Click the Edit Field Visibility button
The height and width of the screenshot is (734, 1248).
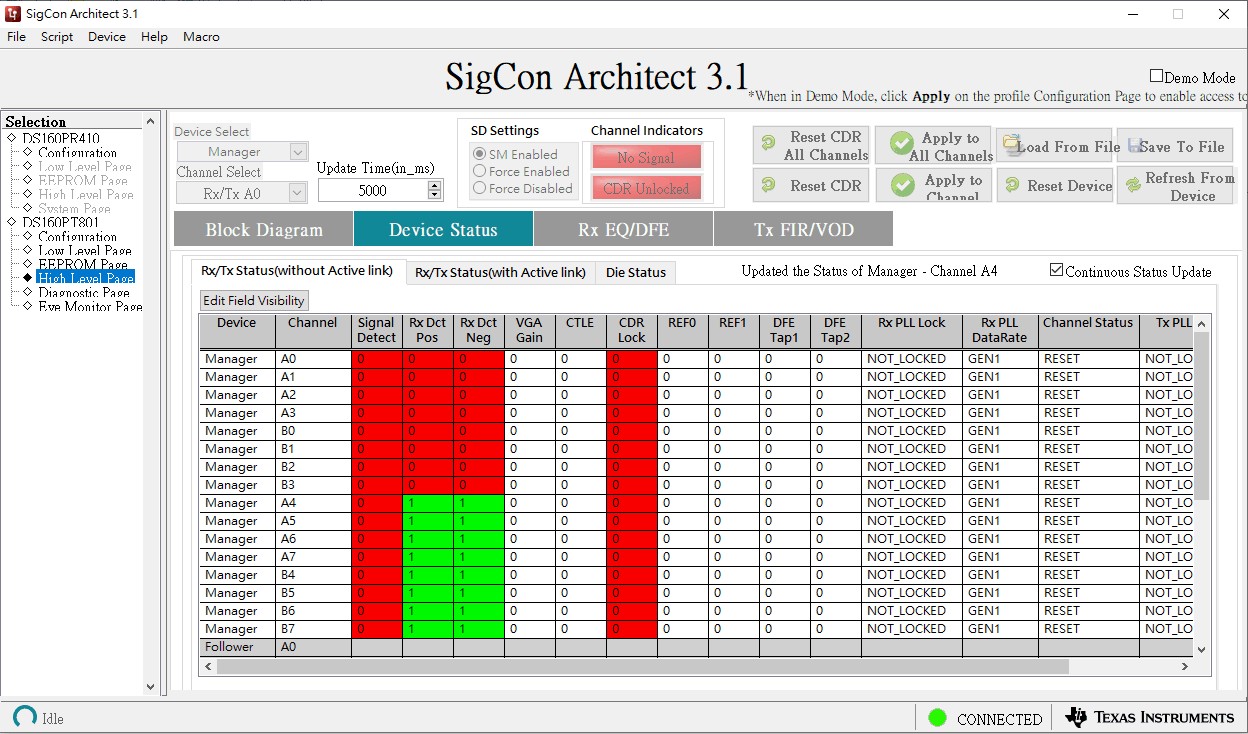click(x=255, y=301)
